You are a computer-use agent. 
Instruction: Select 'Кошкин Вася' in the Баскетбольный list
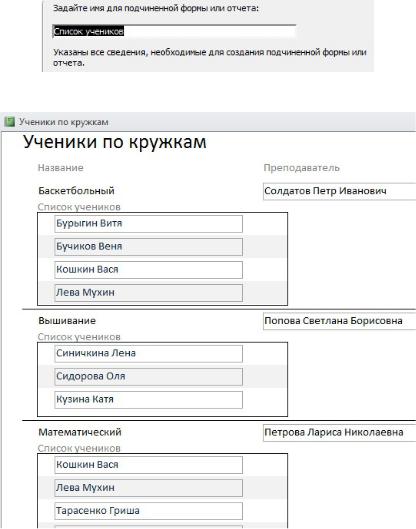[x=148, y=270]
